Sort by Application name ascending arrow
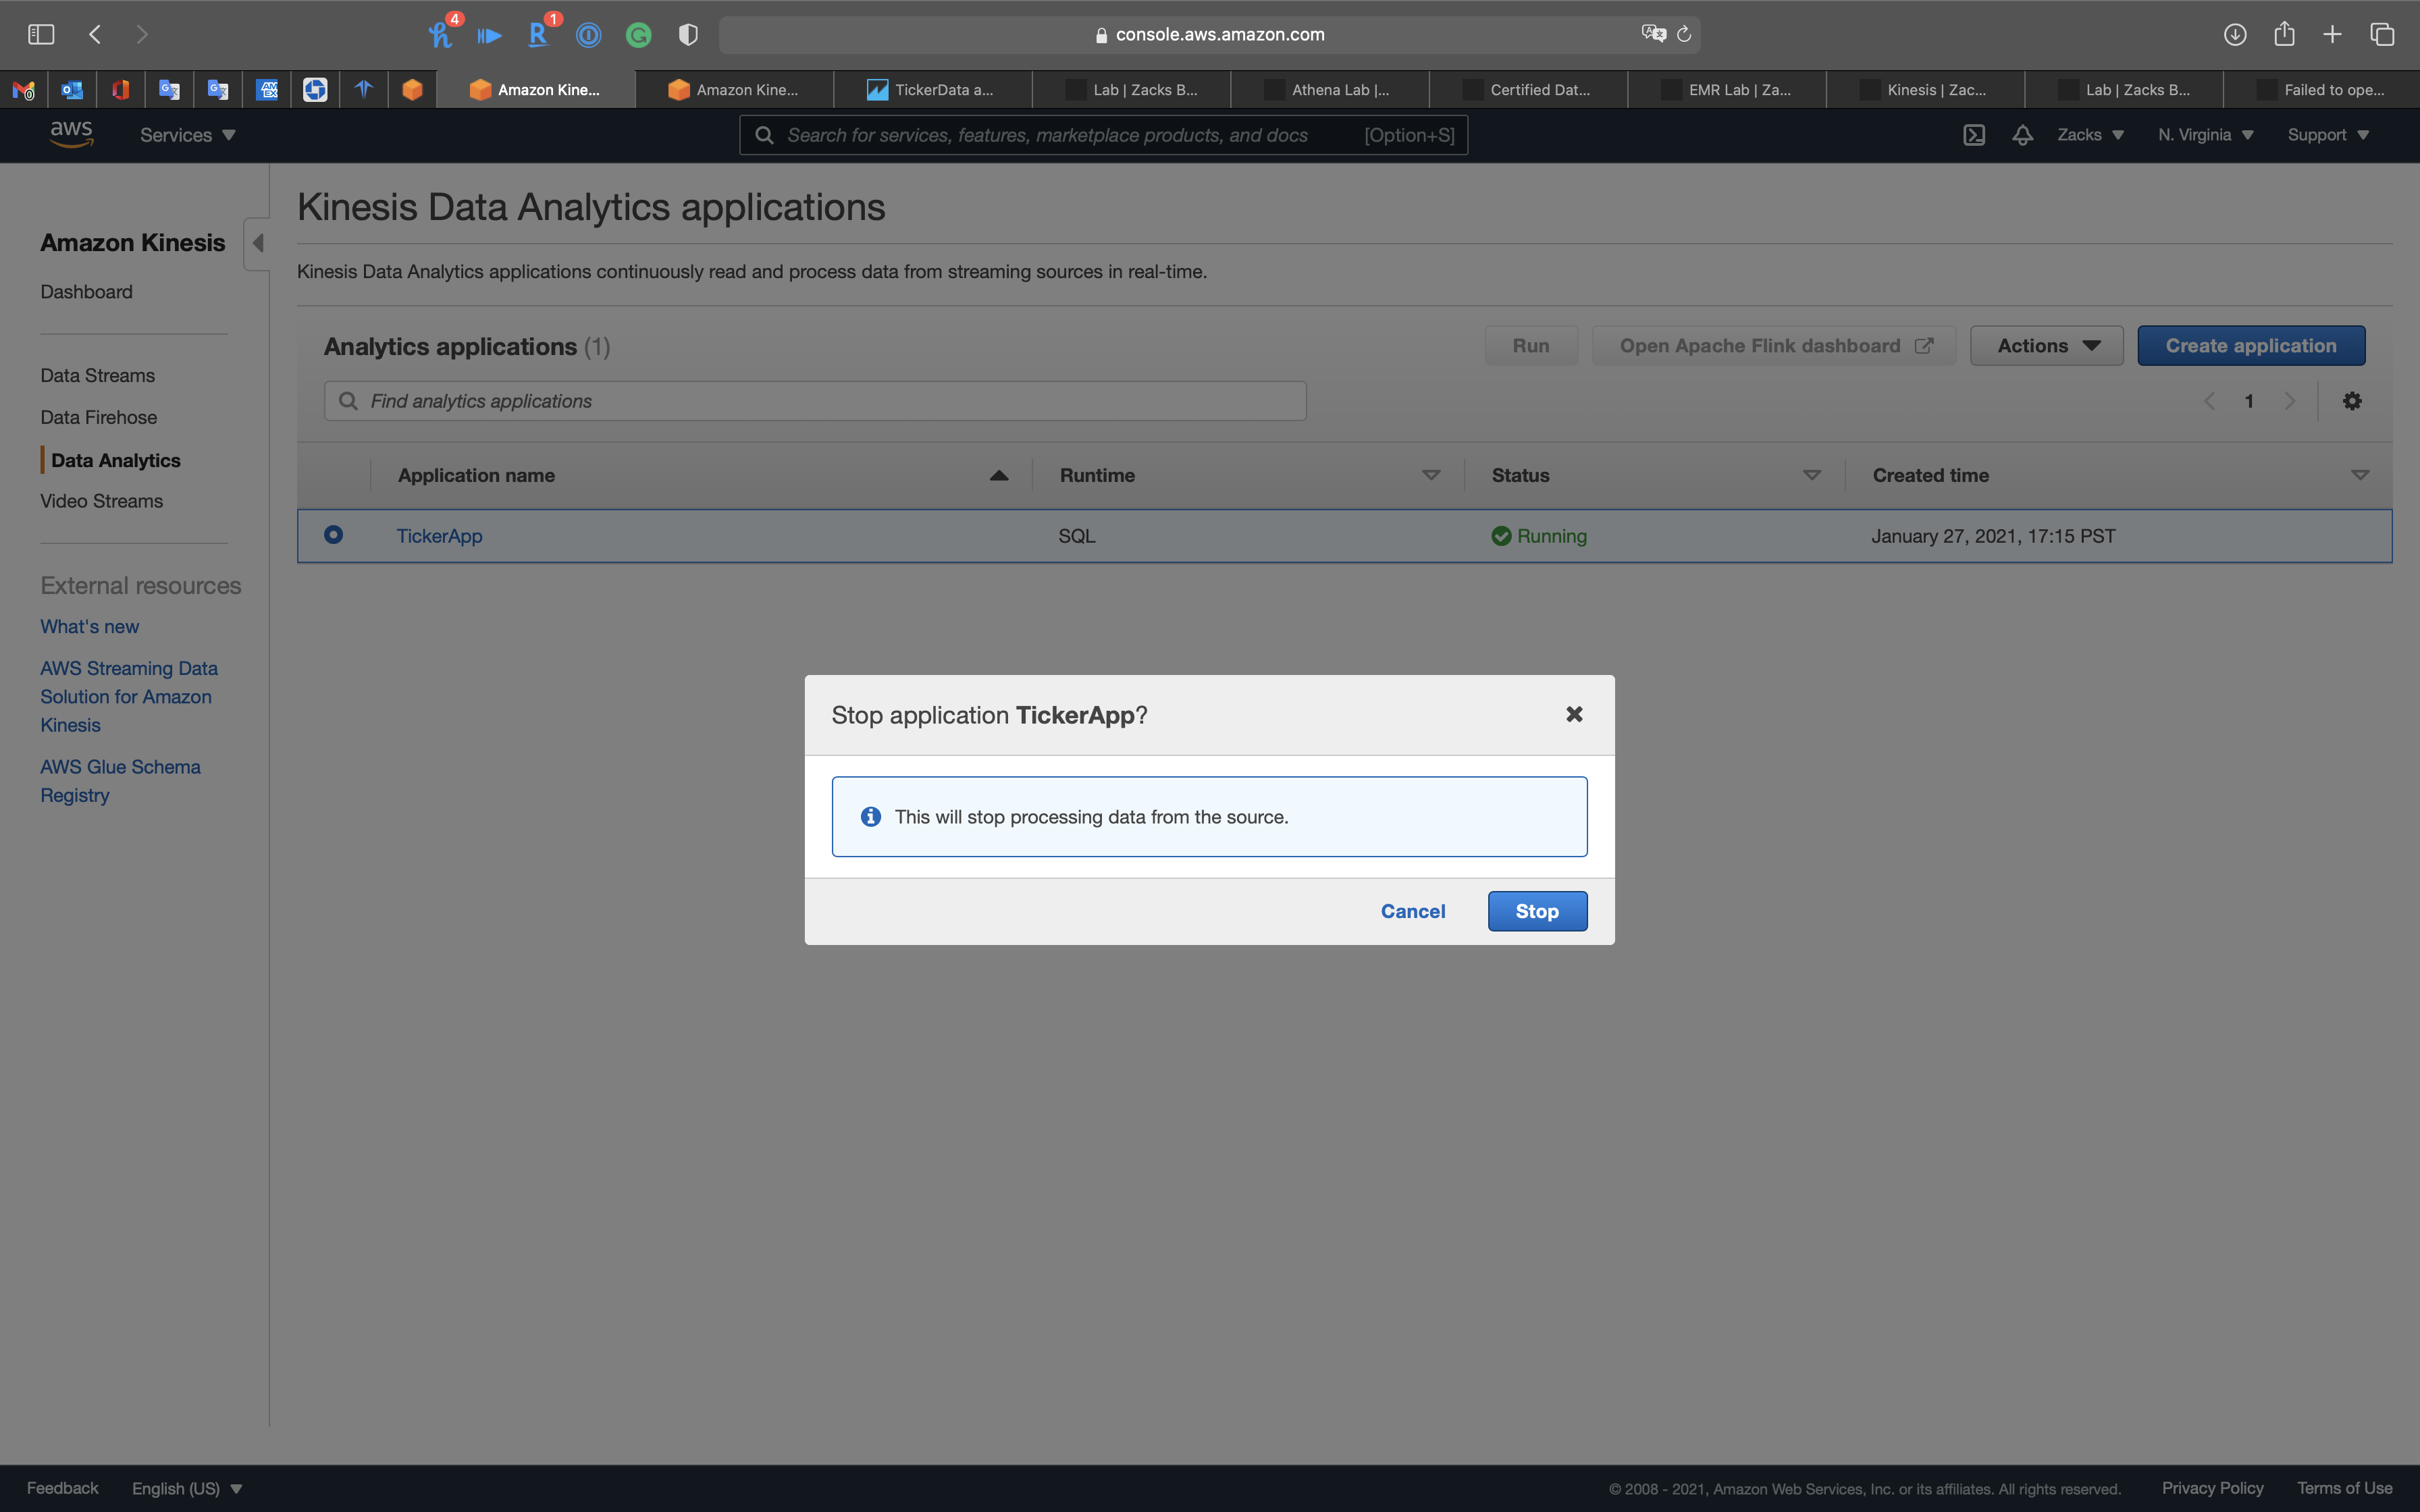 (998, 476)
